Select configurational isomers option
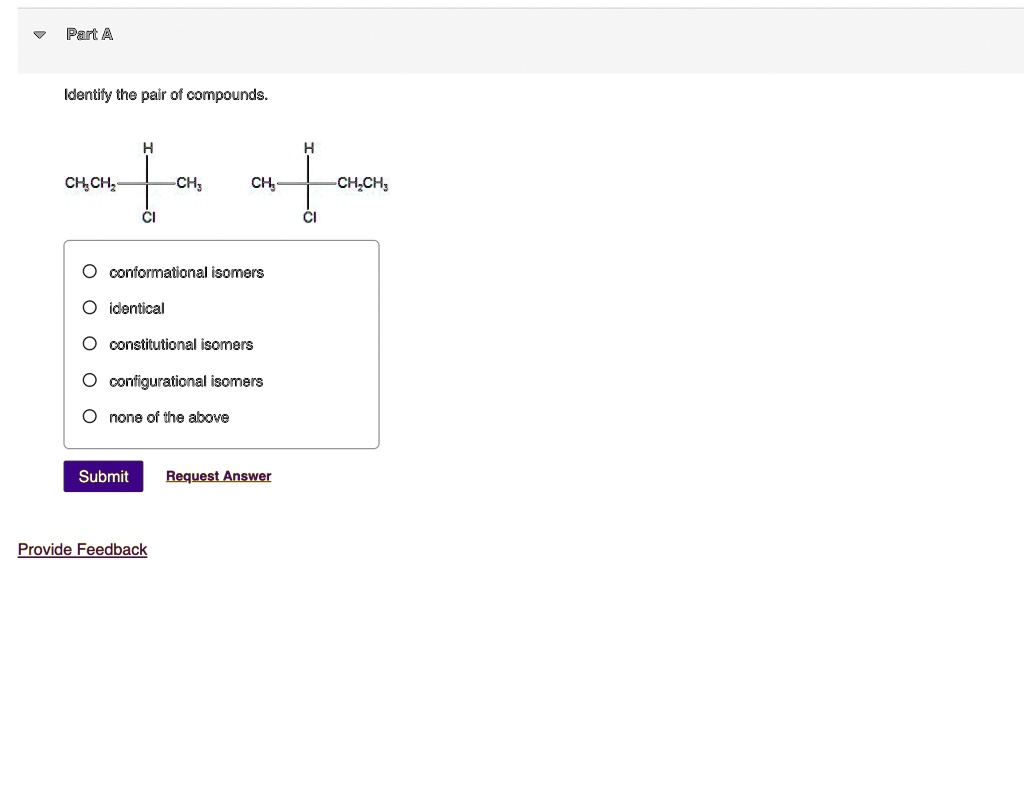The image size is (1024, 791). 89,380
